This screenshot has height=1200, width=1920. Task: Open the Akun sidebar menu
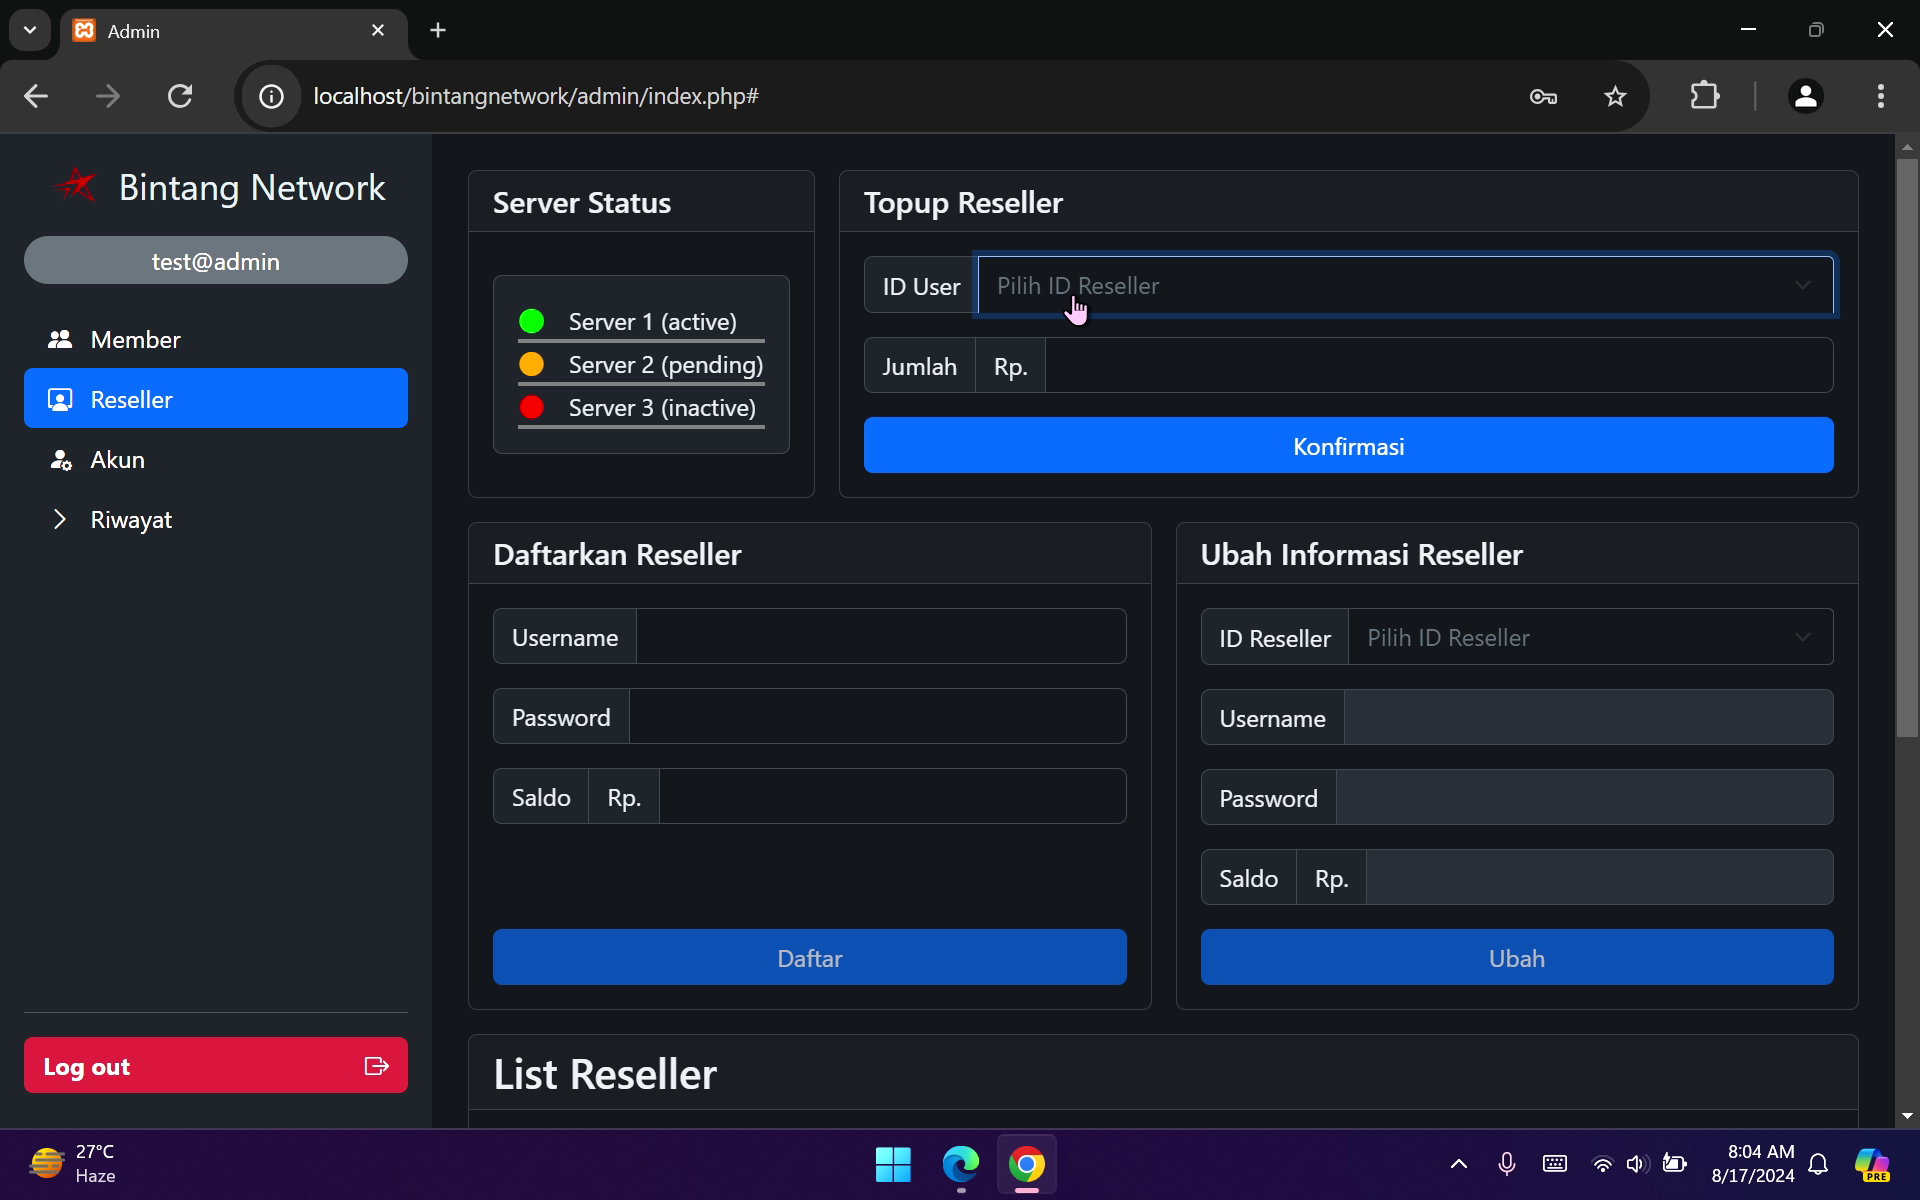tap(216, 459)
